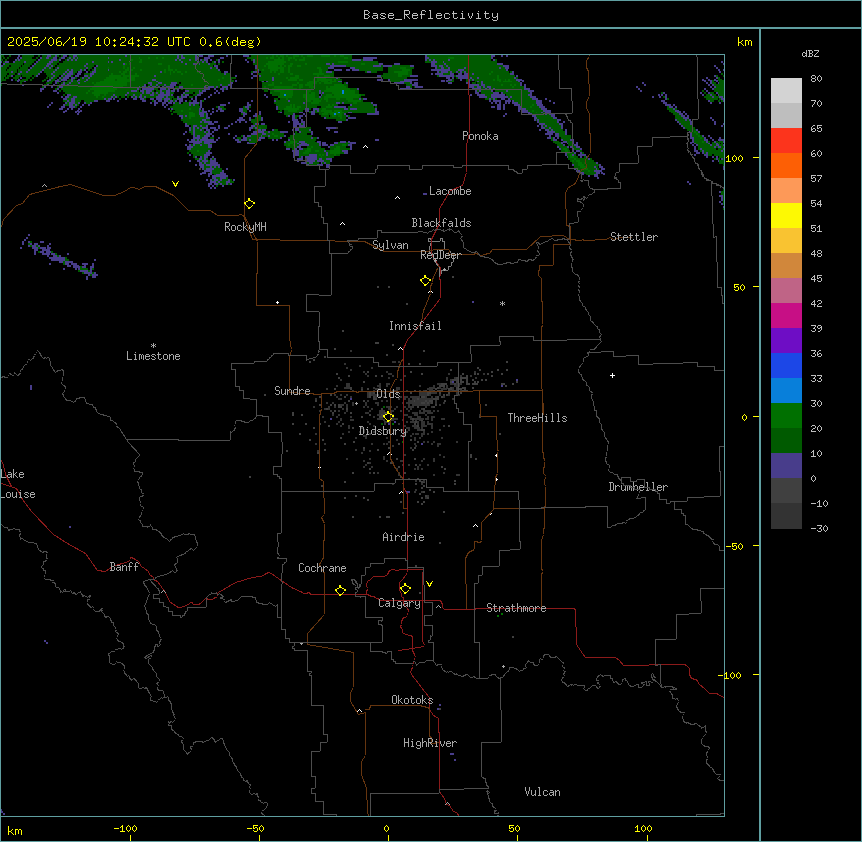Click the yellow diamond marker between Olds and Didsbury
Screen dimensions: 862x842
[x=388, y=417]
